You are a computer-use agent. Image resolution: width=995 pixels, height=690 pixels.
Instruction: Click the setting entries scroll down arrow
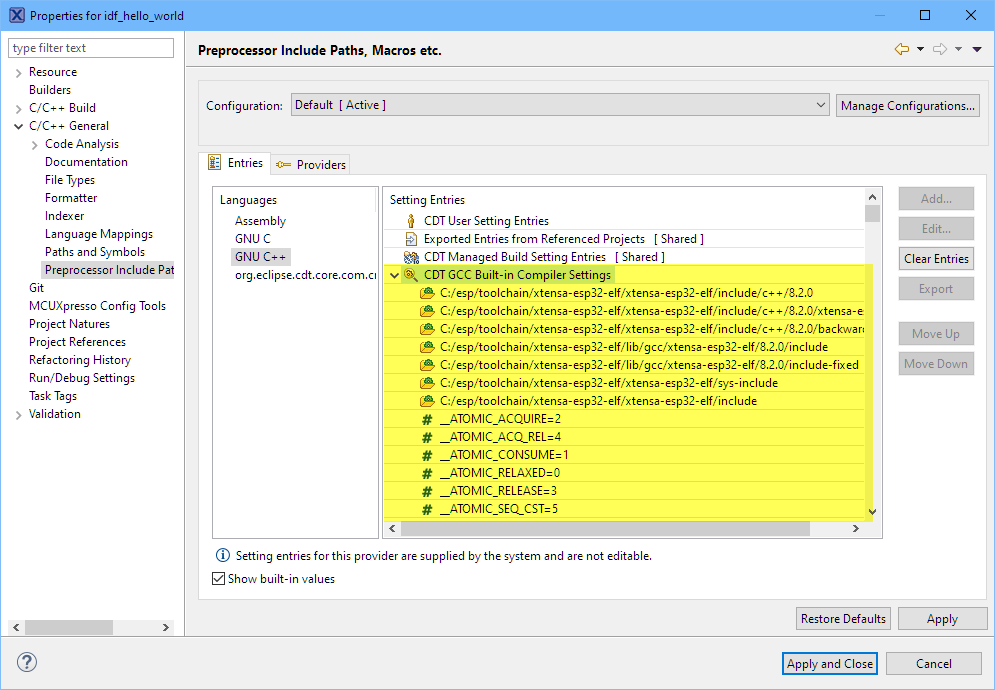point(872,511)
